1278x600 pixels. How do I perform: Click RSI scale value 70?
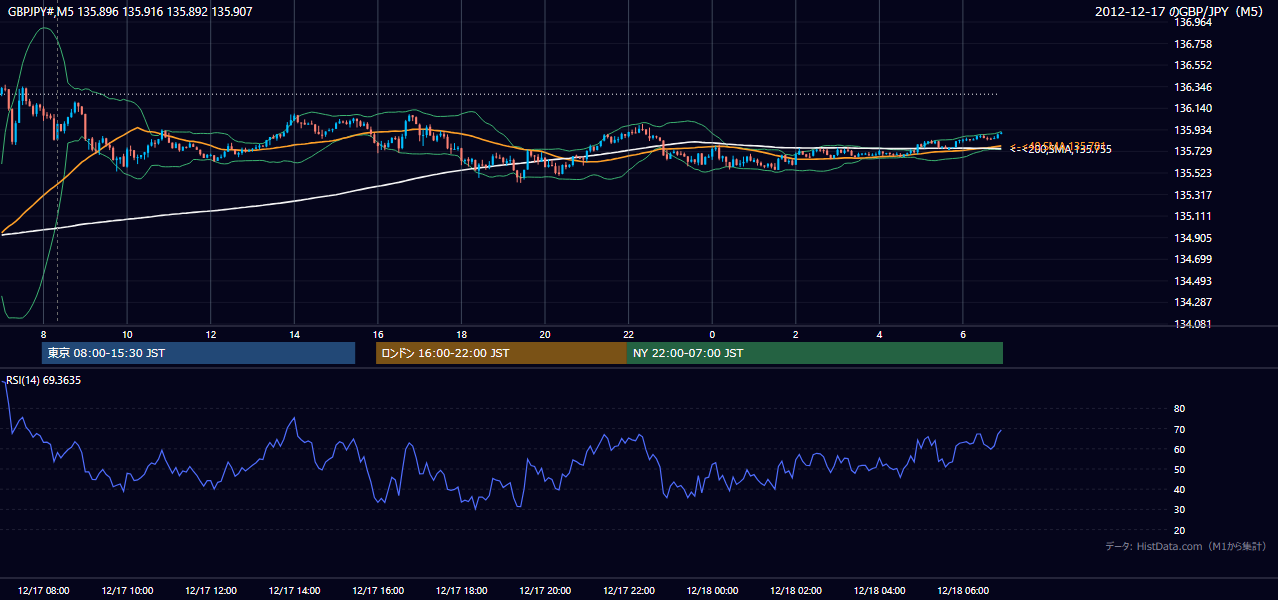coord(1179,429)
